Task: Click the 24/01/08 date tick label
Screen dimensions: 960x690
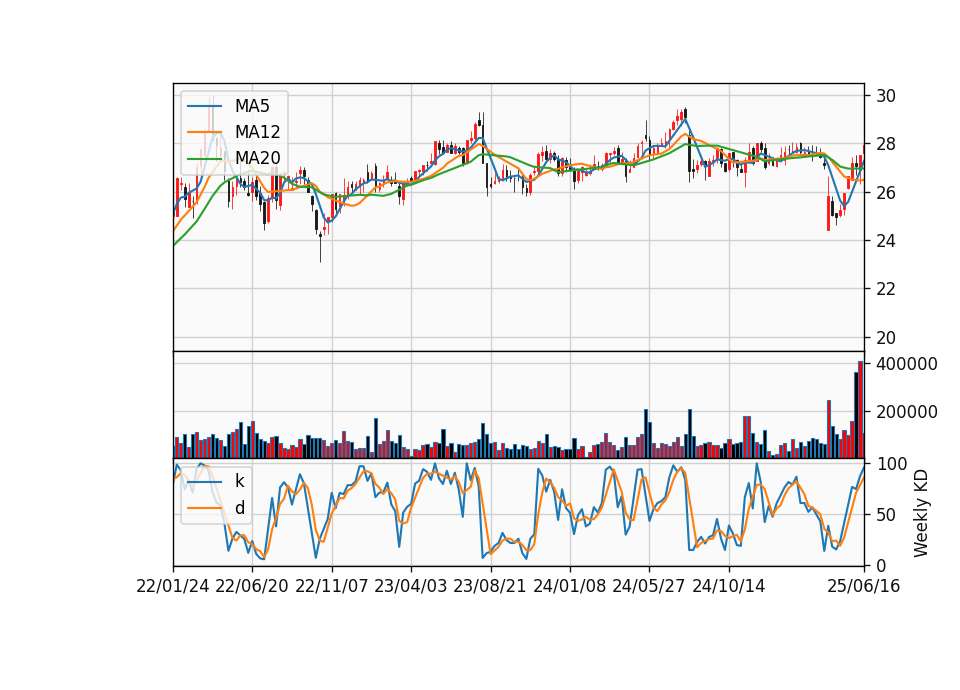Action: tap(569, 587)
